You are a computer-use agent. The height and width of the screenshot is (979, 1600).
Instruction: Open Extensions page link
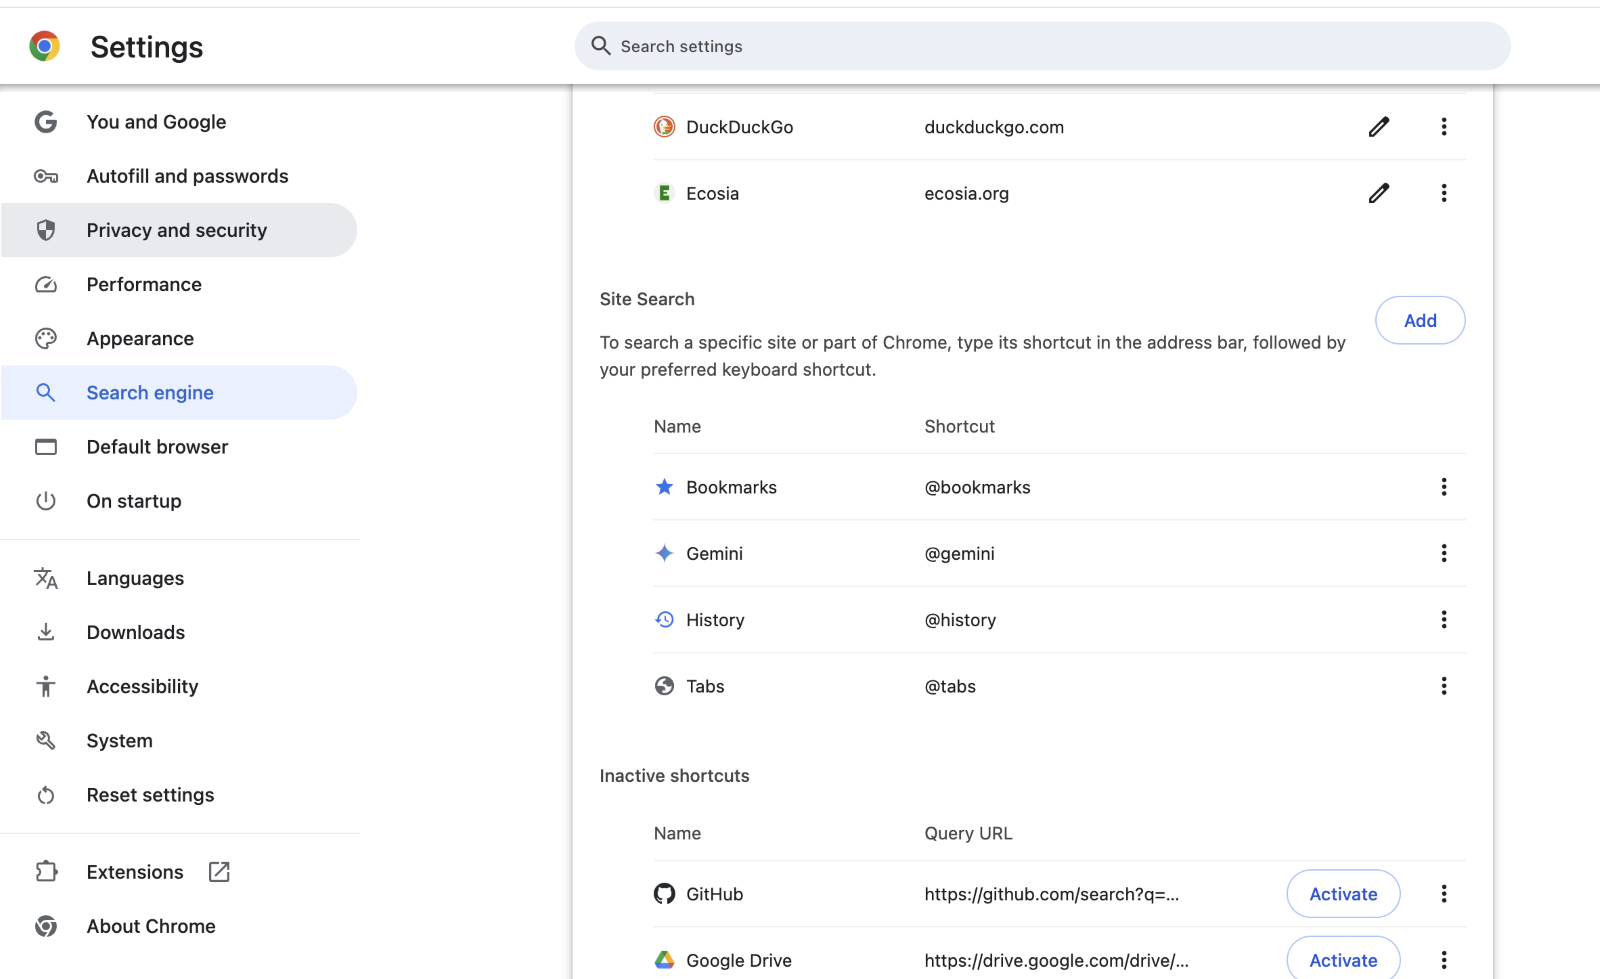pos(179,872)
